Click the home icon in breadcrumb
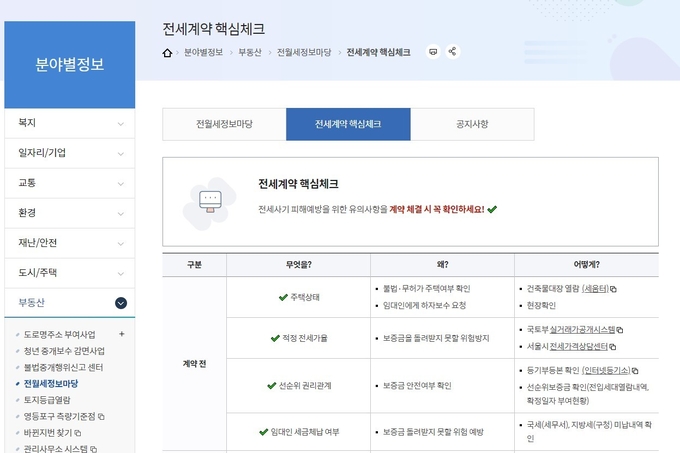The width and height of the screenshot is (680, 453). click(168, 50)
